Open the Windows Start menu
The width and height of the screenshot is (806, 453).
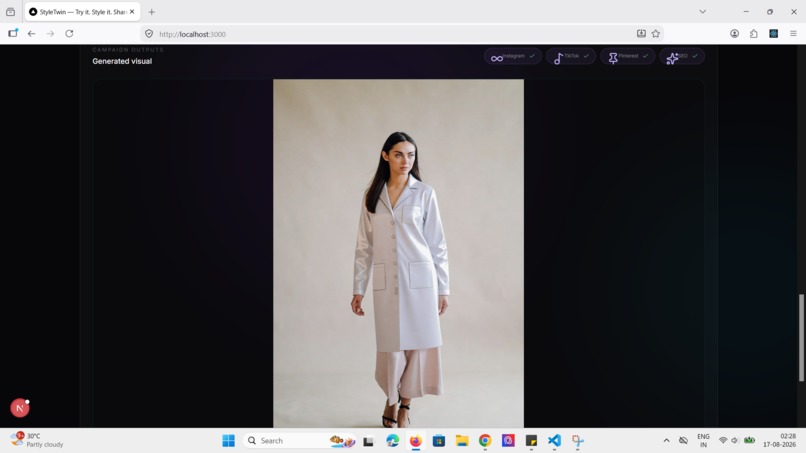point(228,441)
